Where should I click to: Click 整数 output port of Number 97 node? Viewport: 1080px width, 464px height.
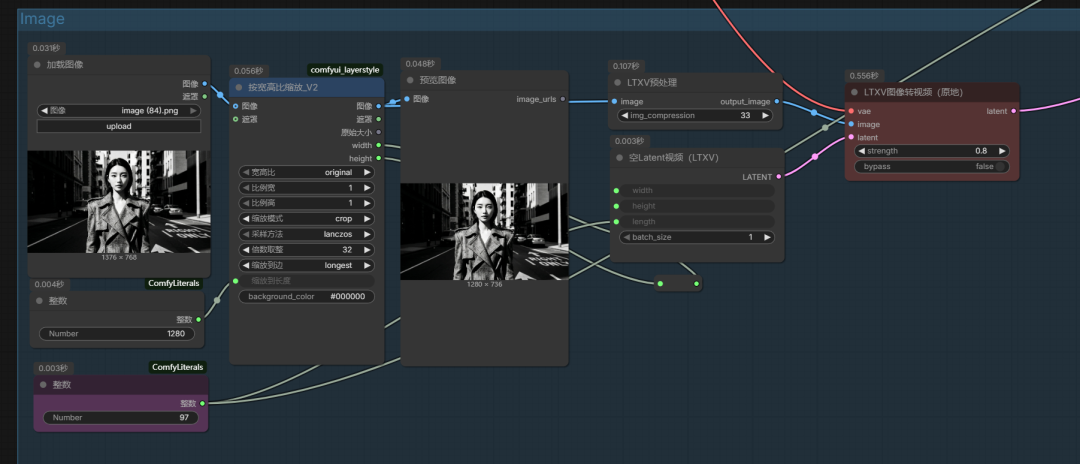click(202, 403)
